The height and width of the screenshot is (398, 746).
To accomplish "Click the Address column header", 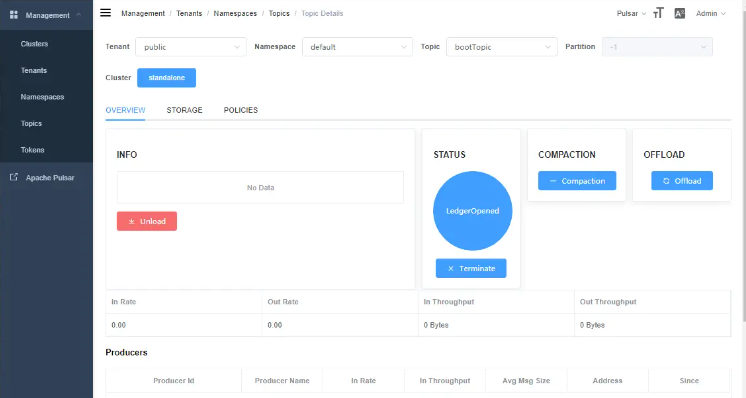I will (608, 380).
